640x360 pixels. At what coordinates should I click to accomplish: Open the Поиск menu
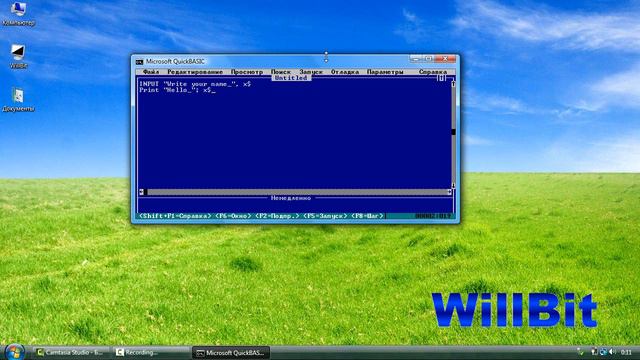281,72
